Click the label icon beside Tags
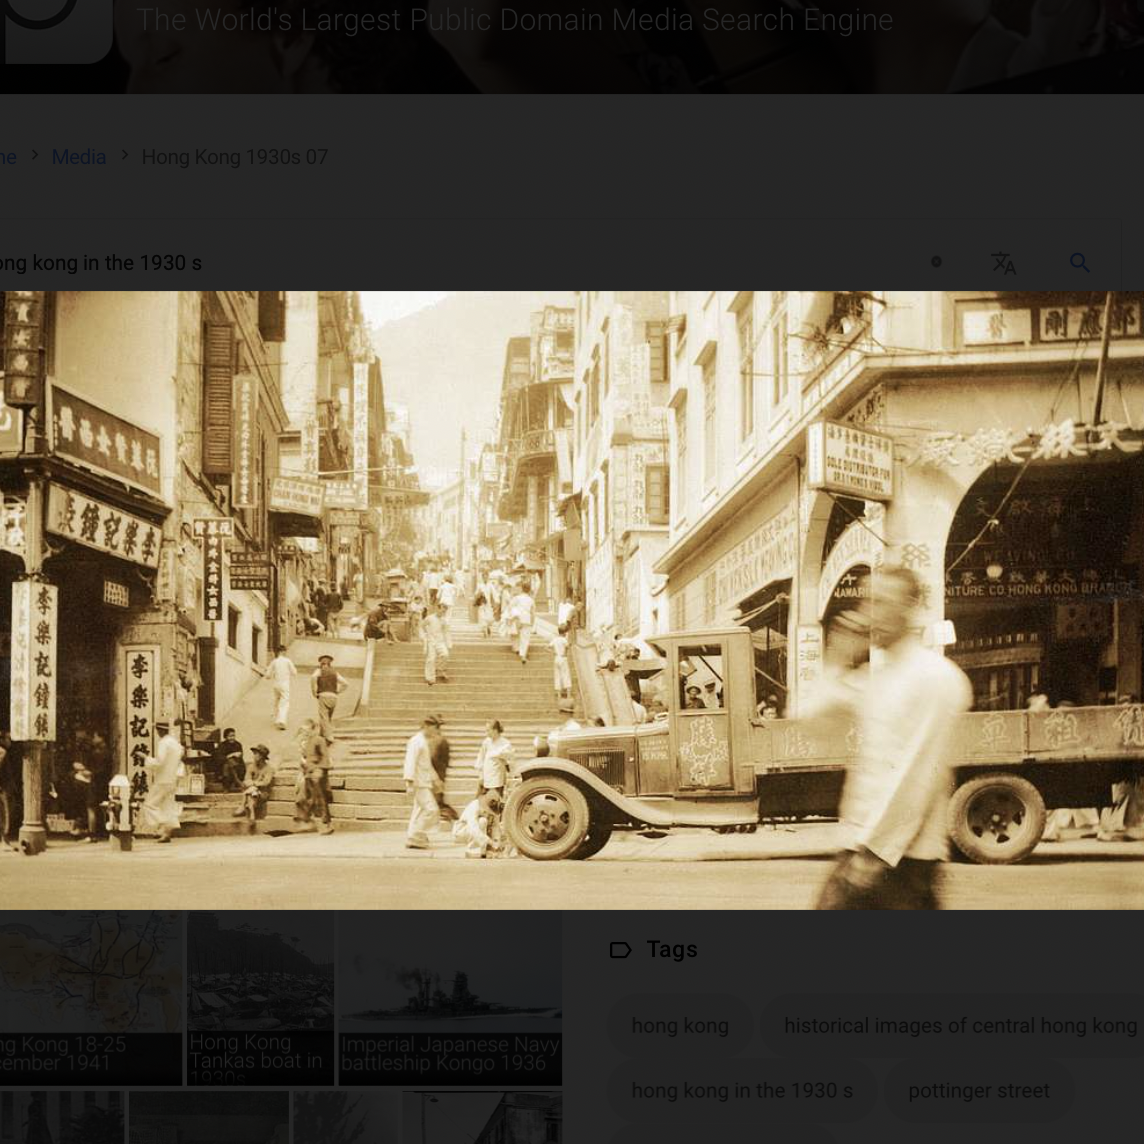The image size is (1144, 1144). [620, 950]
